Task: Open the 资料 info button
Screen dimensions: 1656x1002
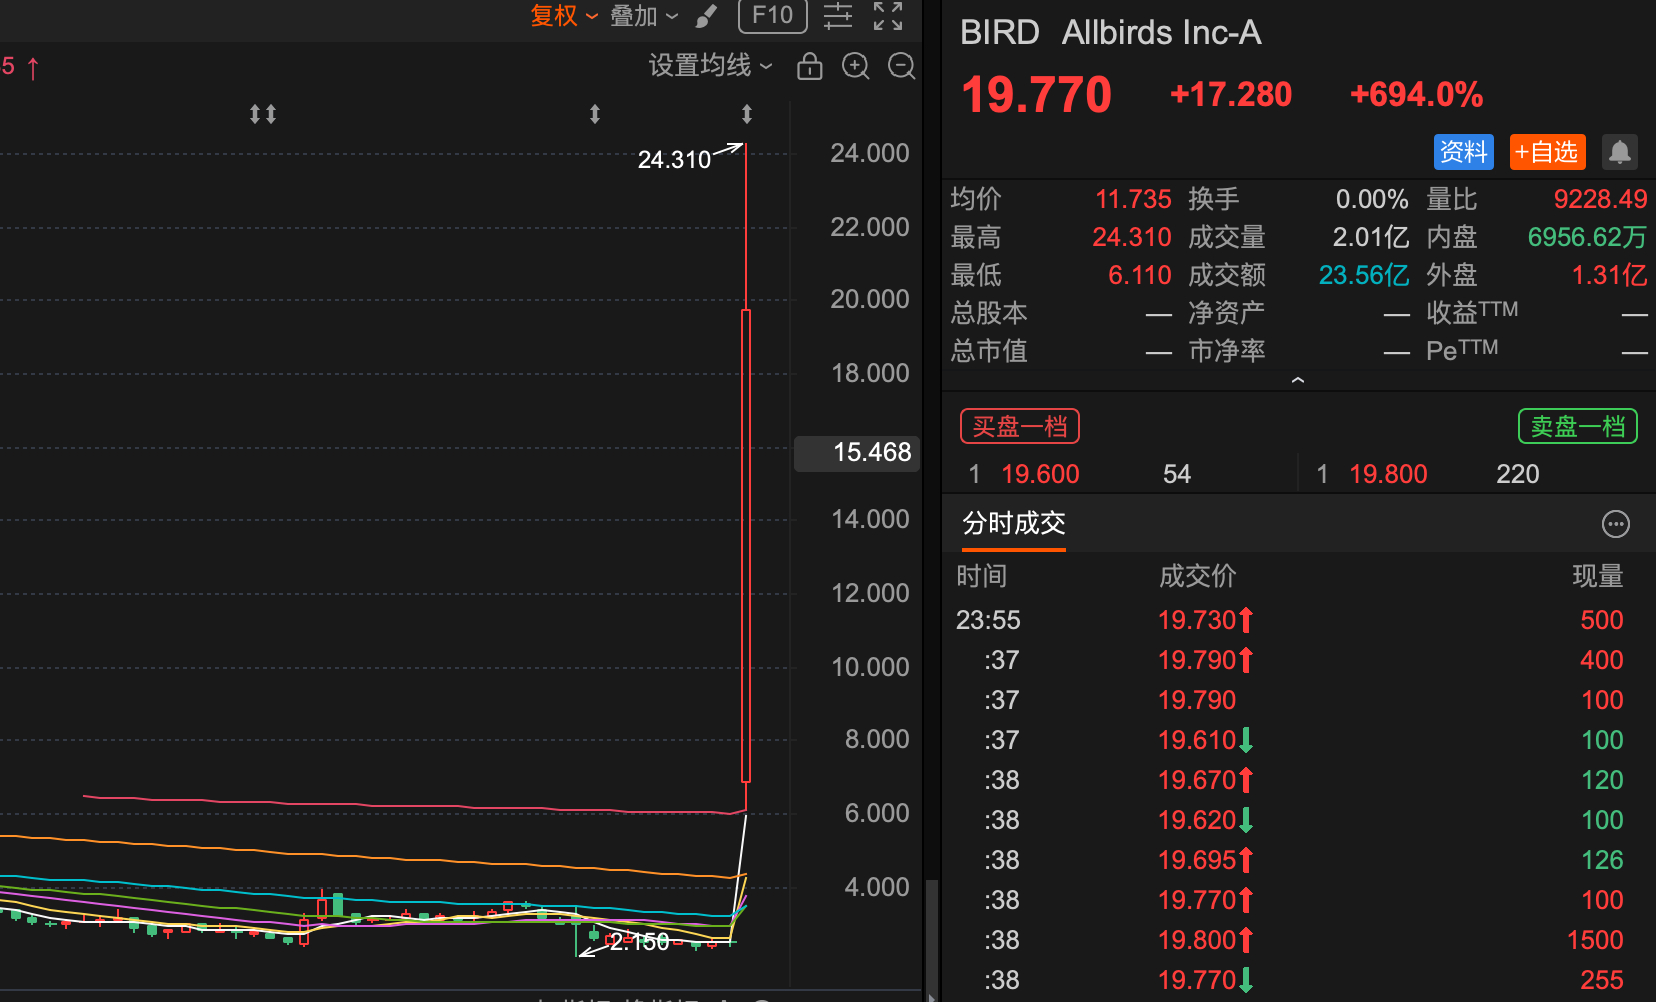Action: (1464, 152)
